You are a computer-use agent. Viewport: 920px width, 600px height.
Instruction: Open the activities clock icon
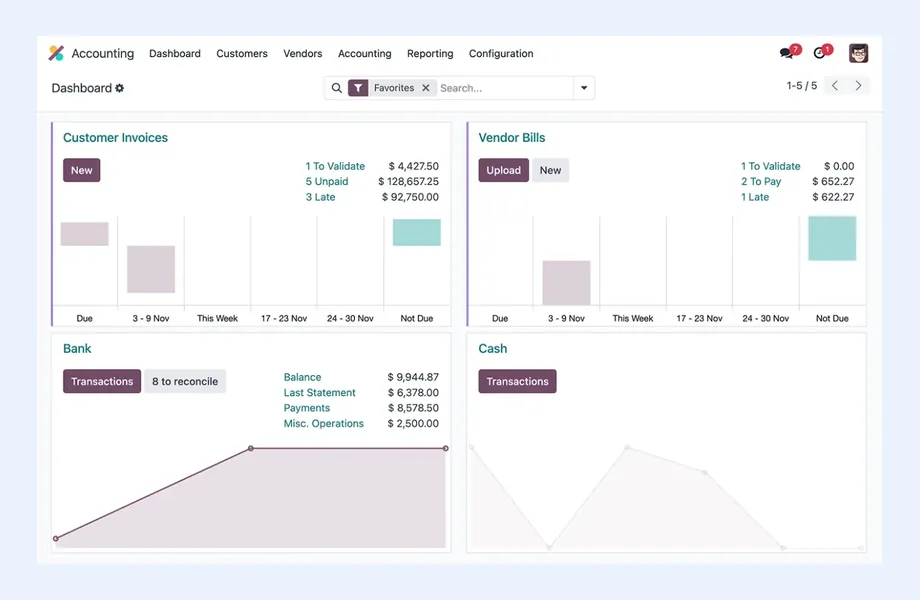click(820, 53)
